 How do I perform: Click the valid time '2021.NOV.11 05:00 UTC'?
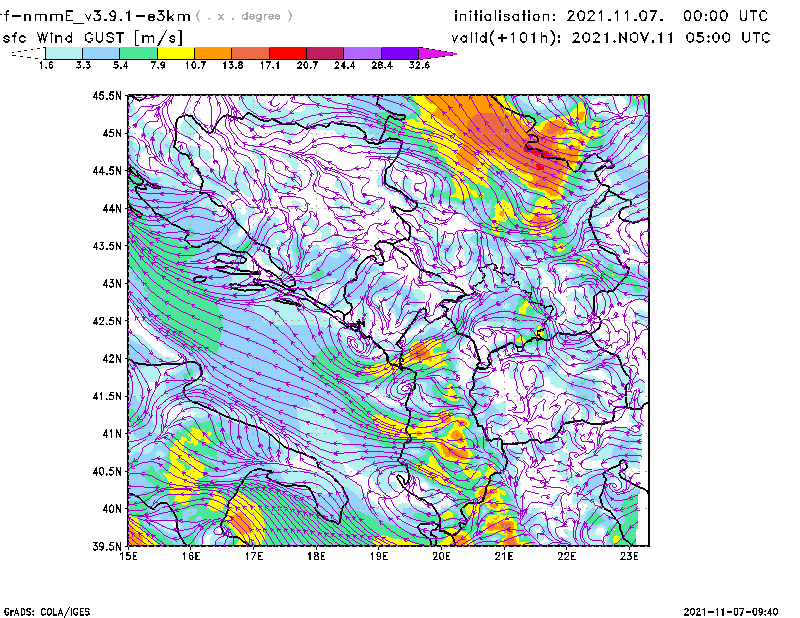[670, 38]
